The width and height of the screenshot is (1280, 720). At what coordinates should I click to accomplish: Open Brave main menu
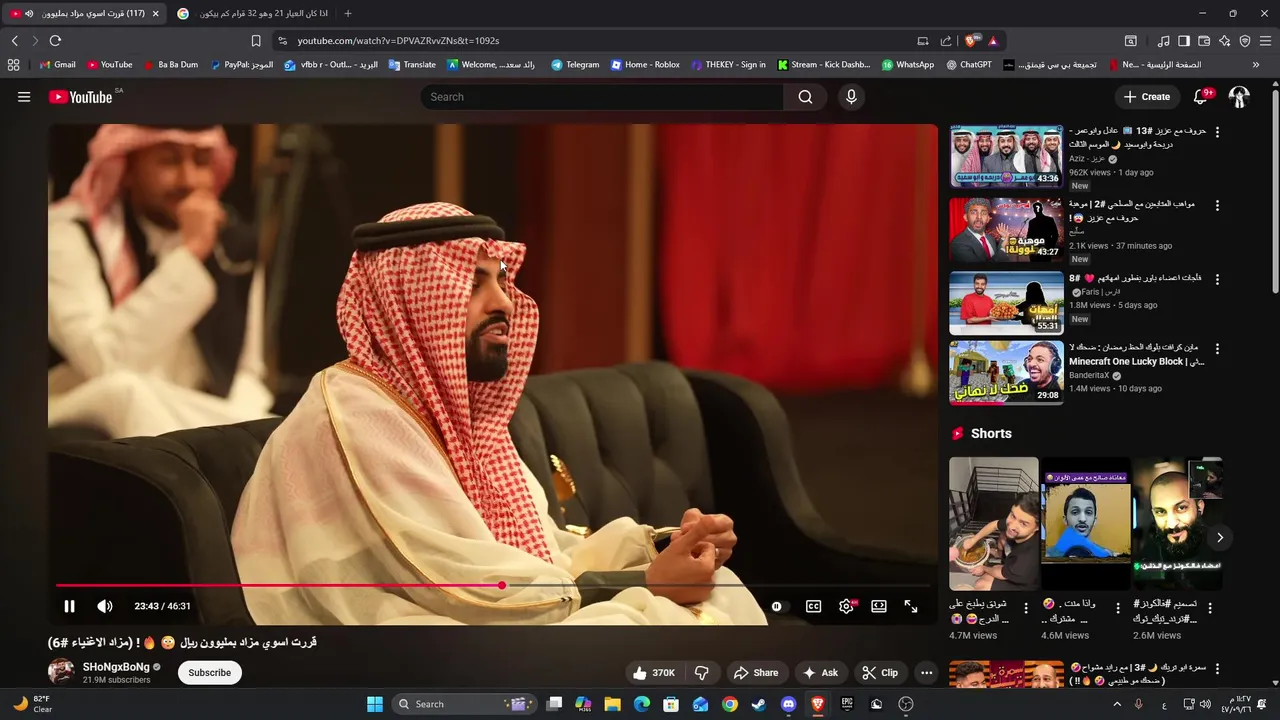click(1266, 41)
